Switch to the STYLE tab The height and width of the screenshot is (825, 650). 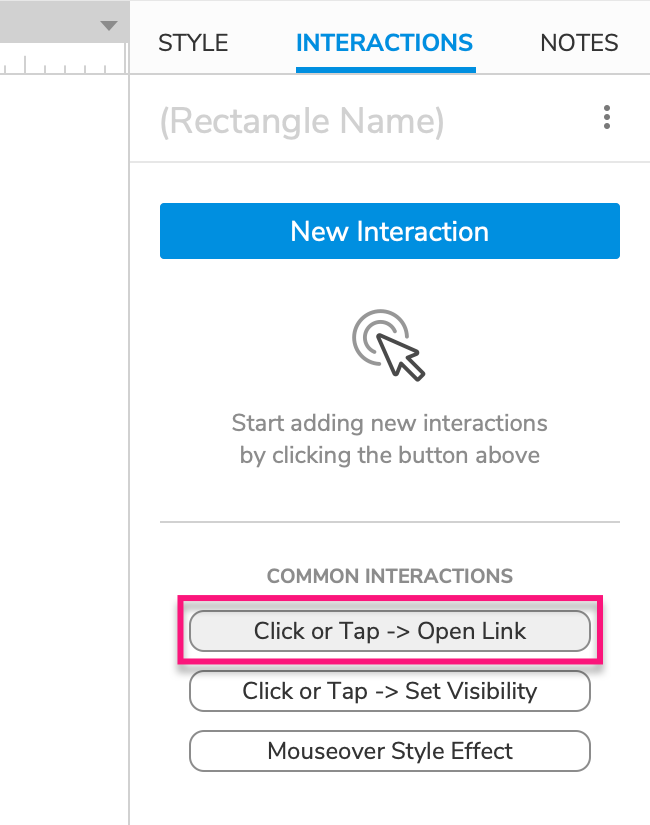pos(194,43)
